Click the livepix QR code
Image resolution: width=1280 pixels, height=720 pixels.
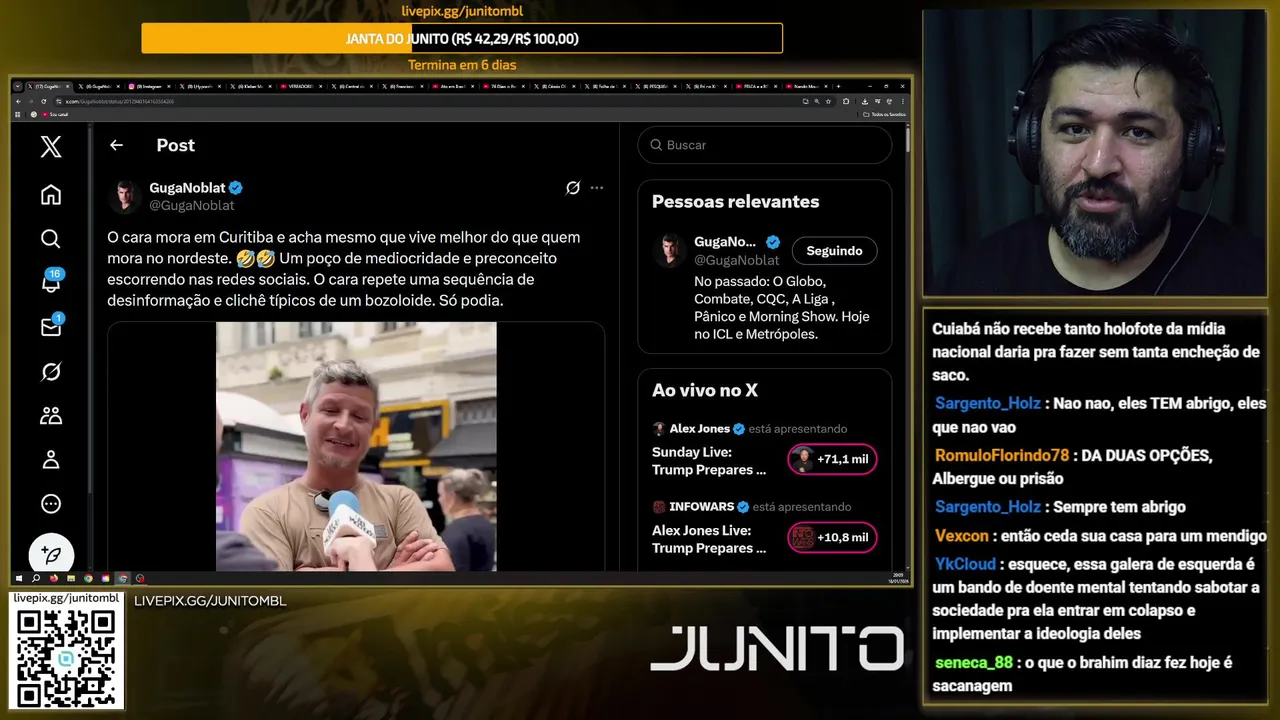66,657
